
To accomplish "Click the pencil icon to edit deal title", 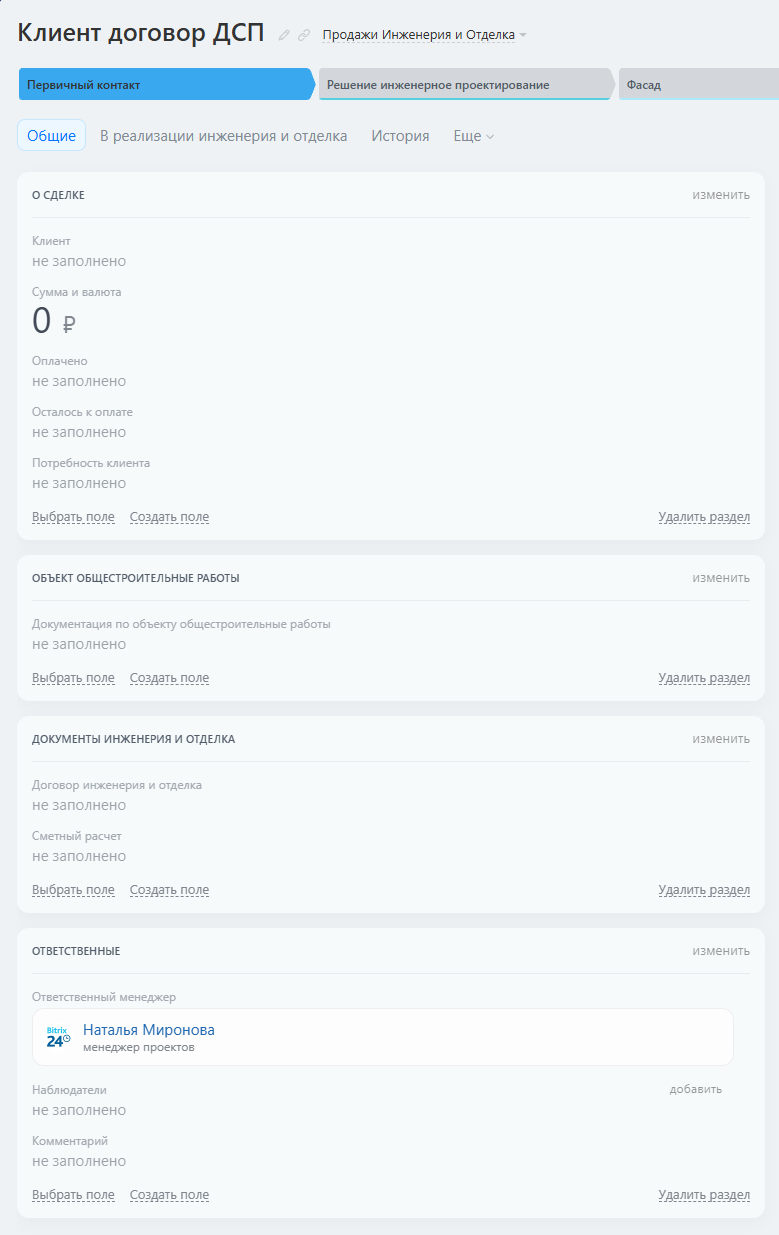I will click(x=285, y=35).
